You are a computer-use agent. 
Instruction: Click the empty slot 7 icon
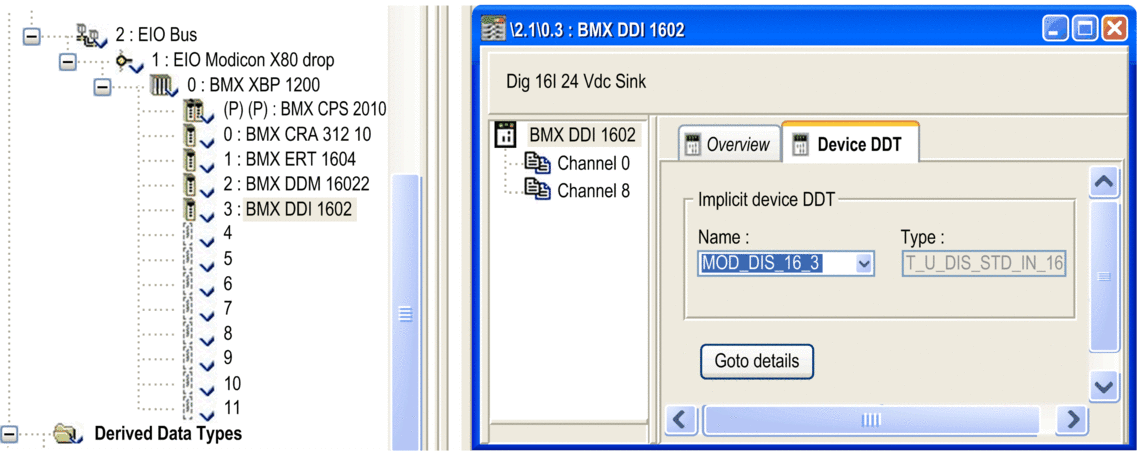[197, 310]
